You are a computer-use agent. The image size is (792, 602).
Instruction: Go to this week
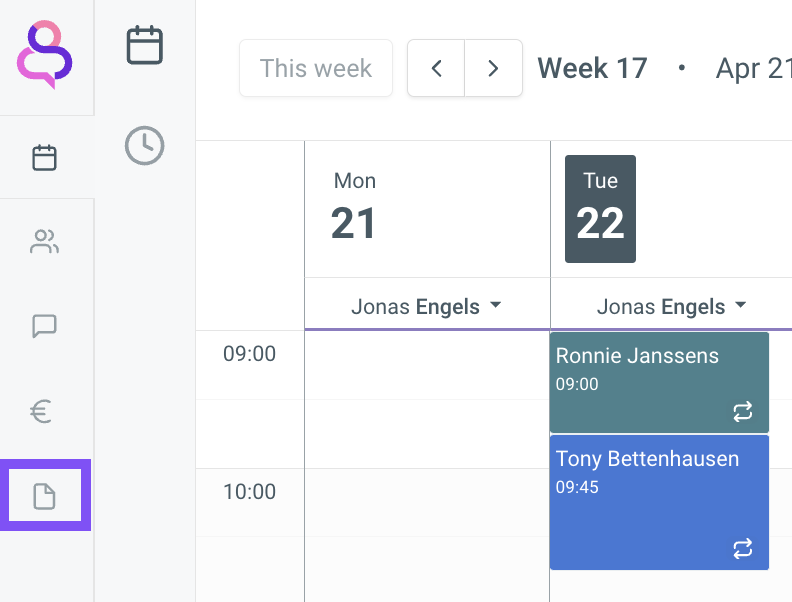316,68
